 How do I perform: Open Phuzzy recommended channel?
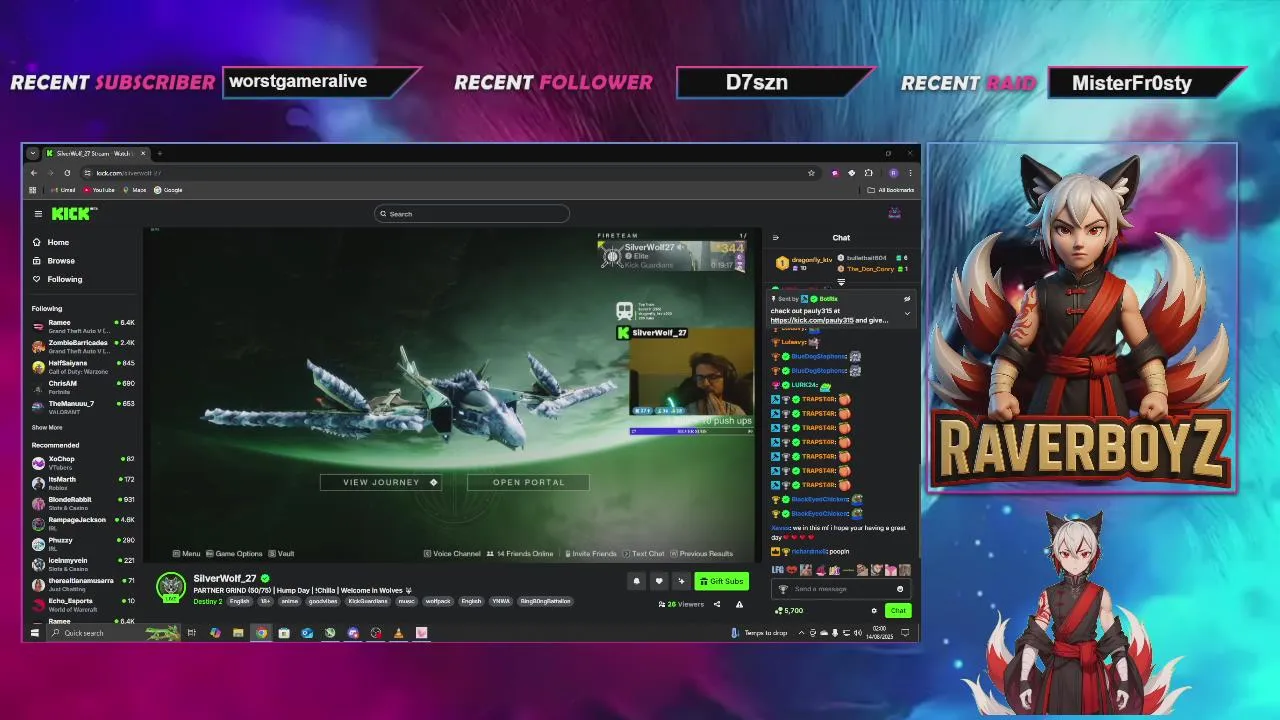(x=83, y=544)
